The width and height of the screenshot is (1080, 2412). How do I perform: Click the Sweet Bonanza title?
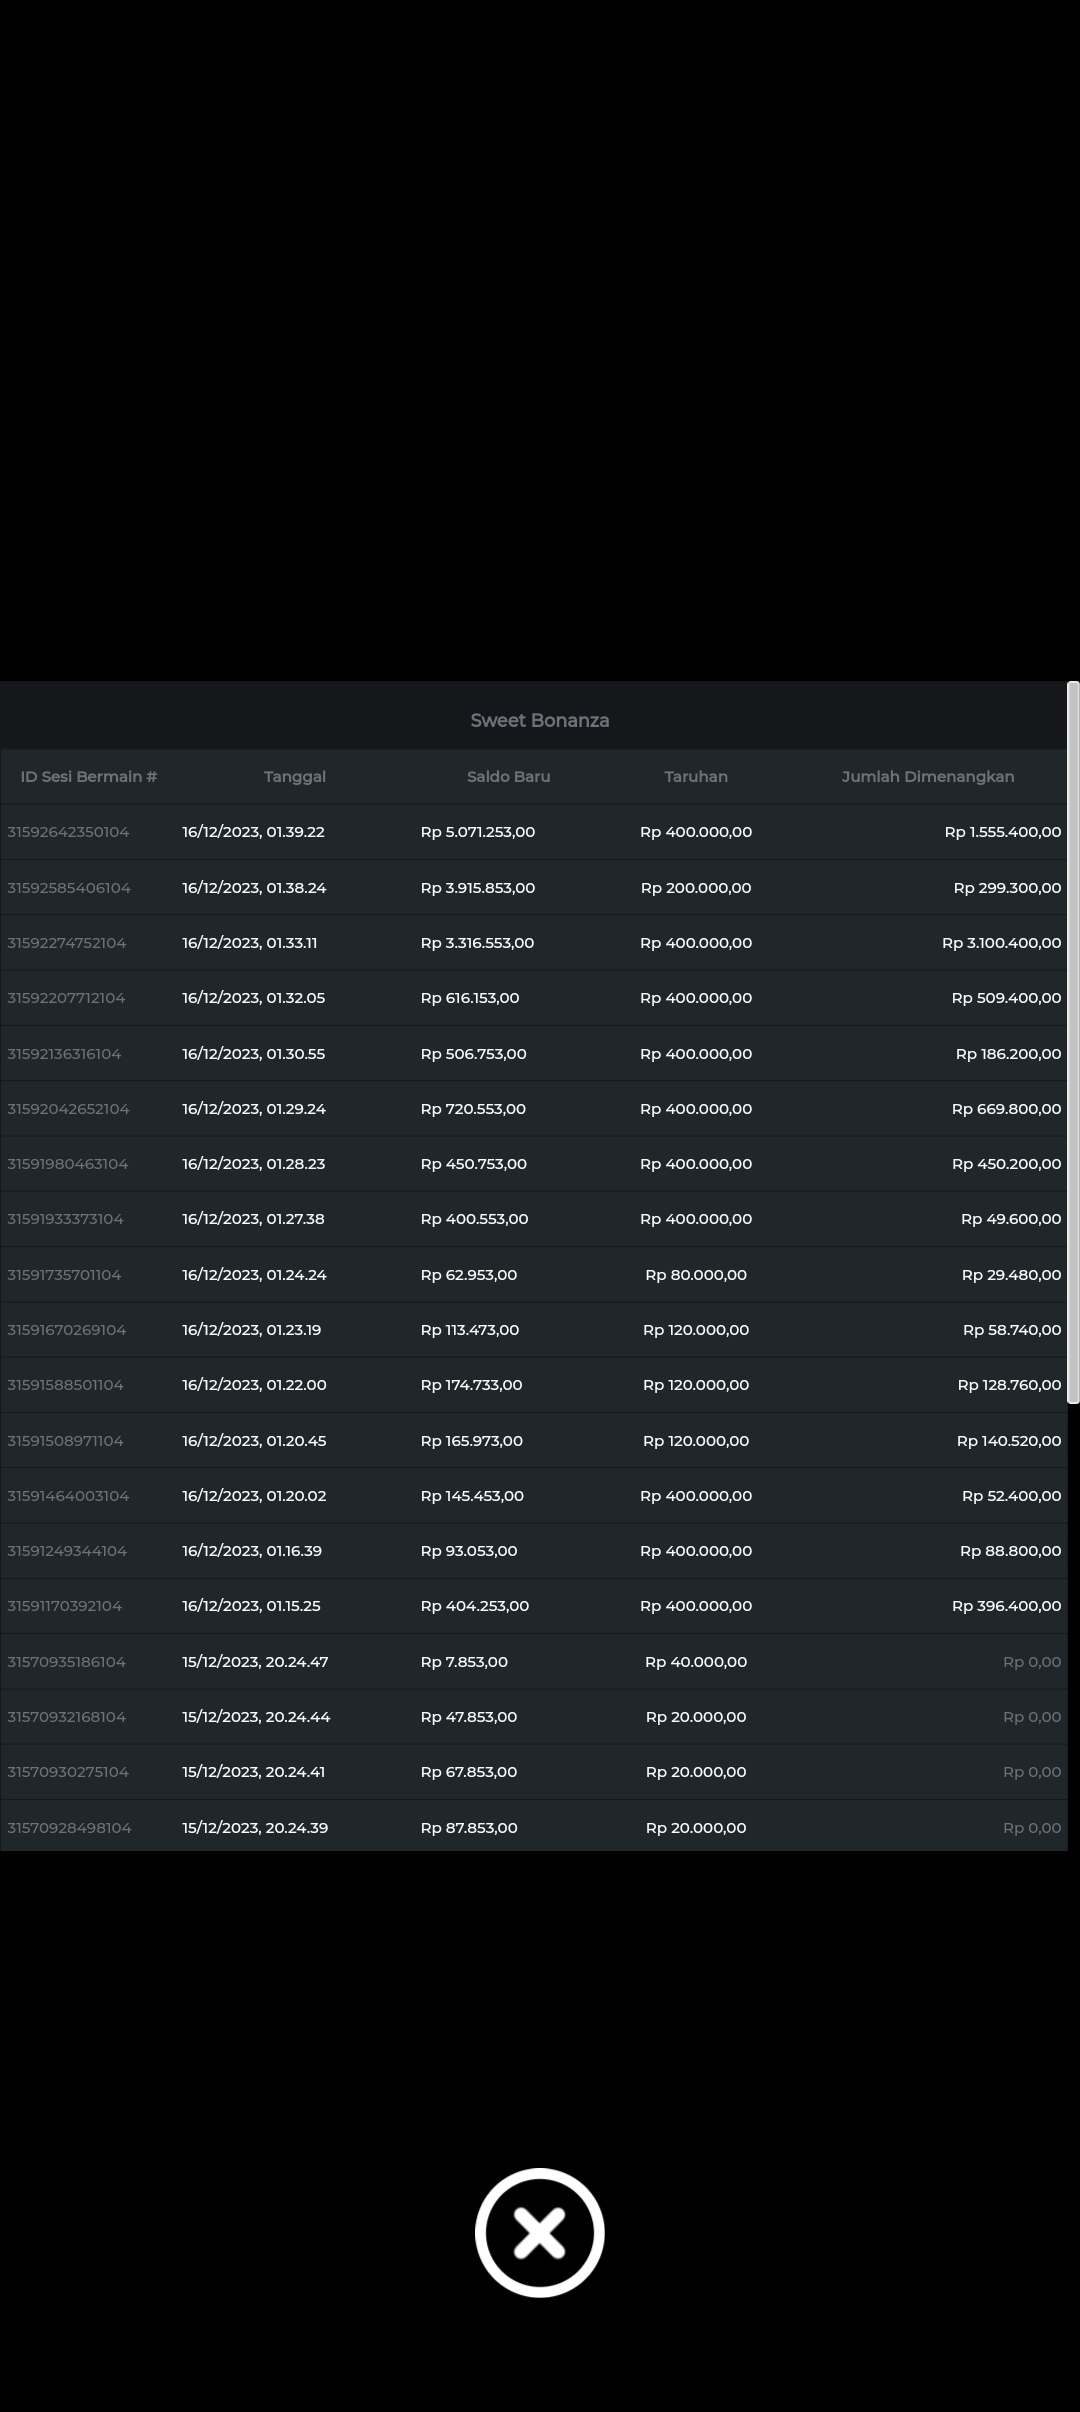(539, 720)
